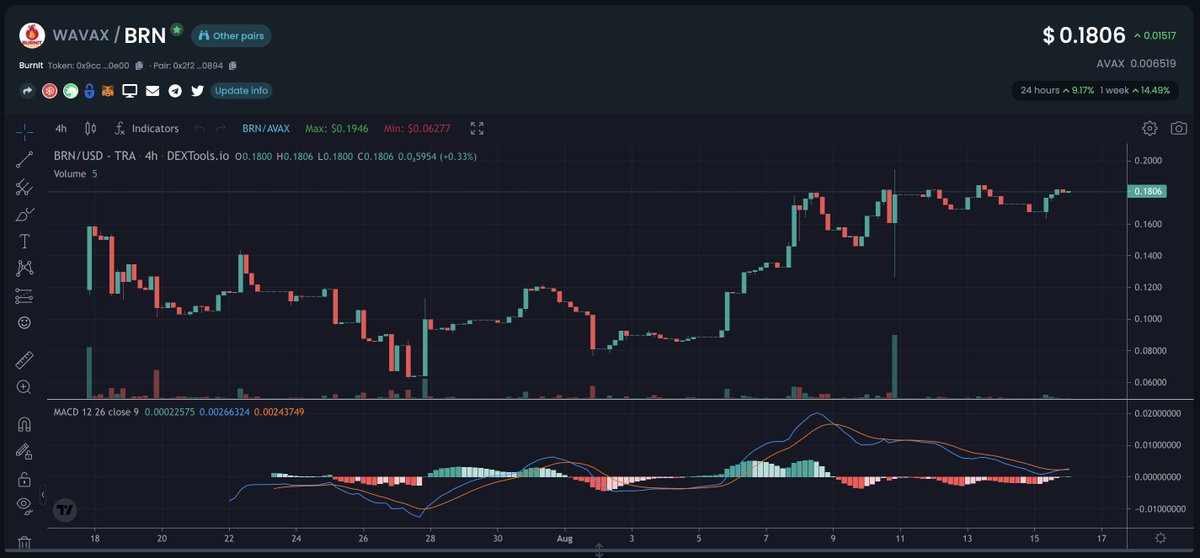
Task: Click the Update info button
Action: (x=241, y=91)
